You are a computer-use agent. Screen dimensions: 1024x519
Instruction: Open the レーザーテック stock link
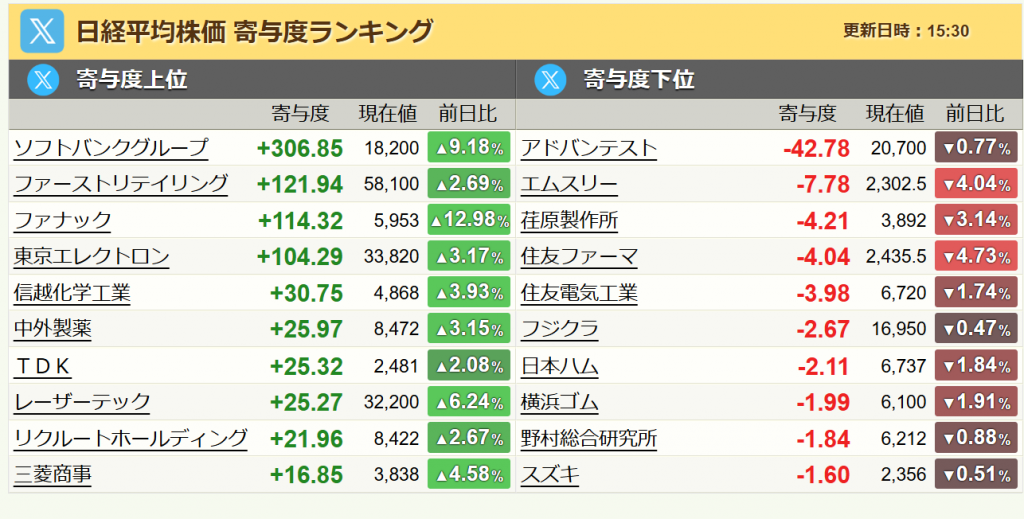pyautogui.click(x=82, y=402)
